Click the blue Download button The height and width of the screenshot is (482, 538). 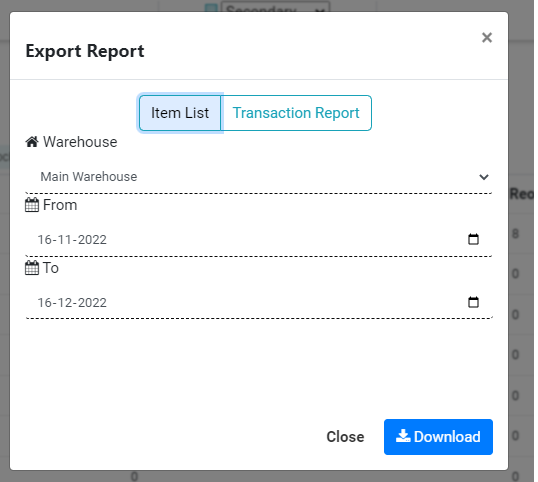tap(438, 437)
